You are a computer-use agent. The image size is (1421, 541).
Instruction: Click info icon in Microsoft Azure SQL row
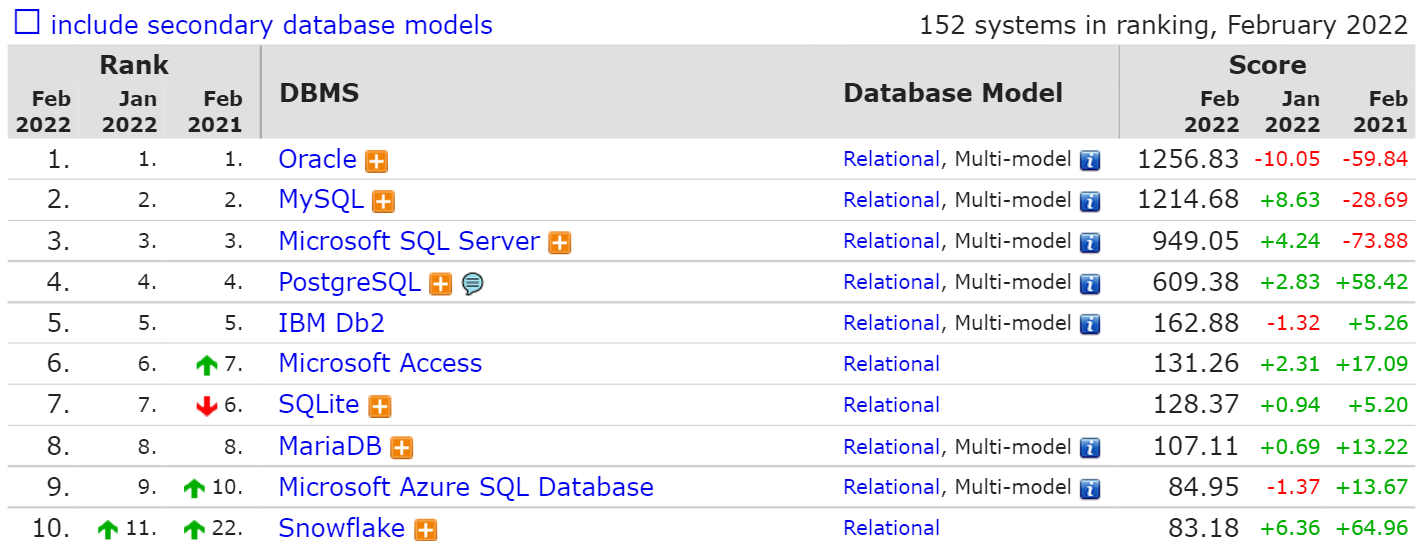click(x=1090, y=488)
